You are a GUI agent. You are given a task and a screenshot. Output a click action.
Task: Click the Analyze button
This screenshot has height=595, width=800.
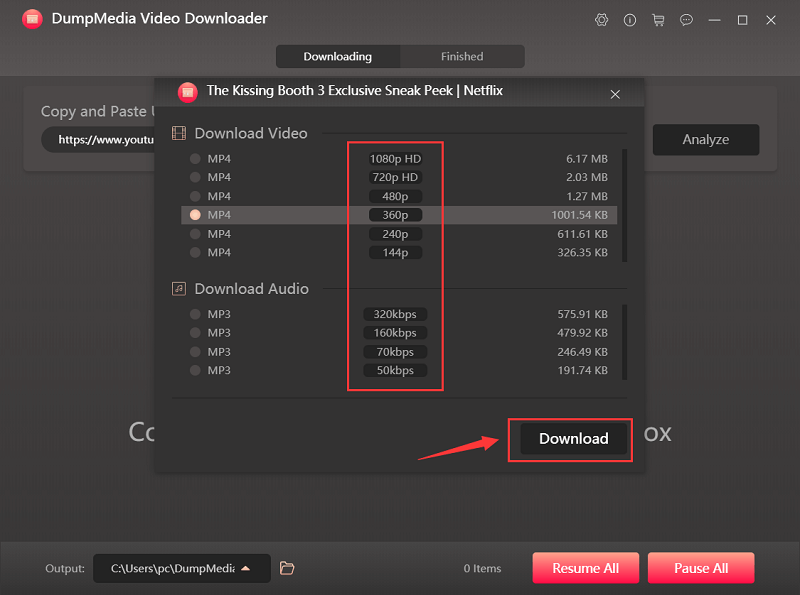[706, 139]
